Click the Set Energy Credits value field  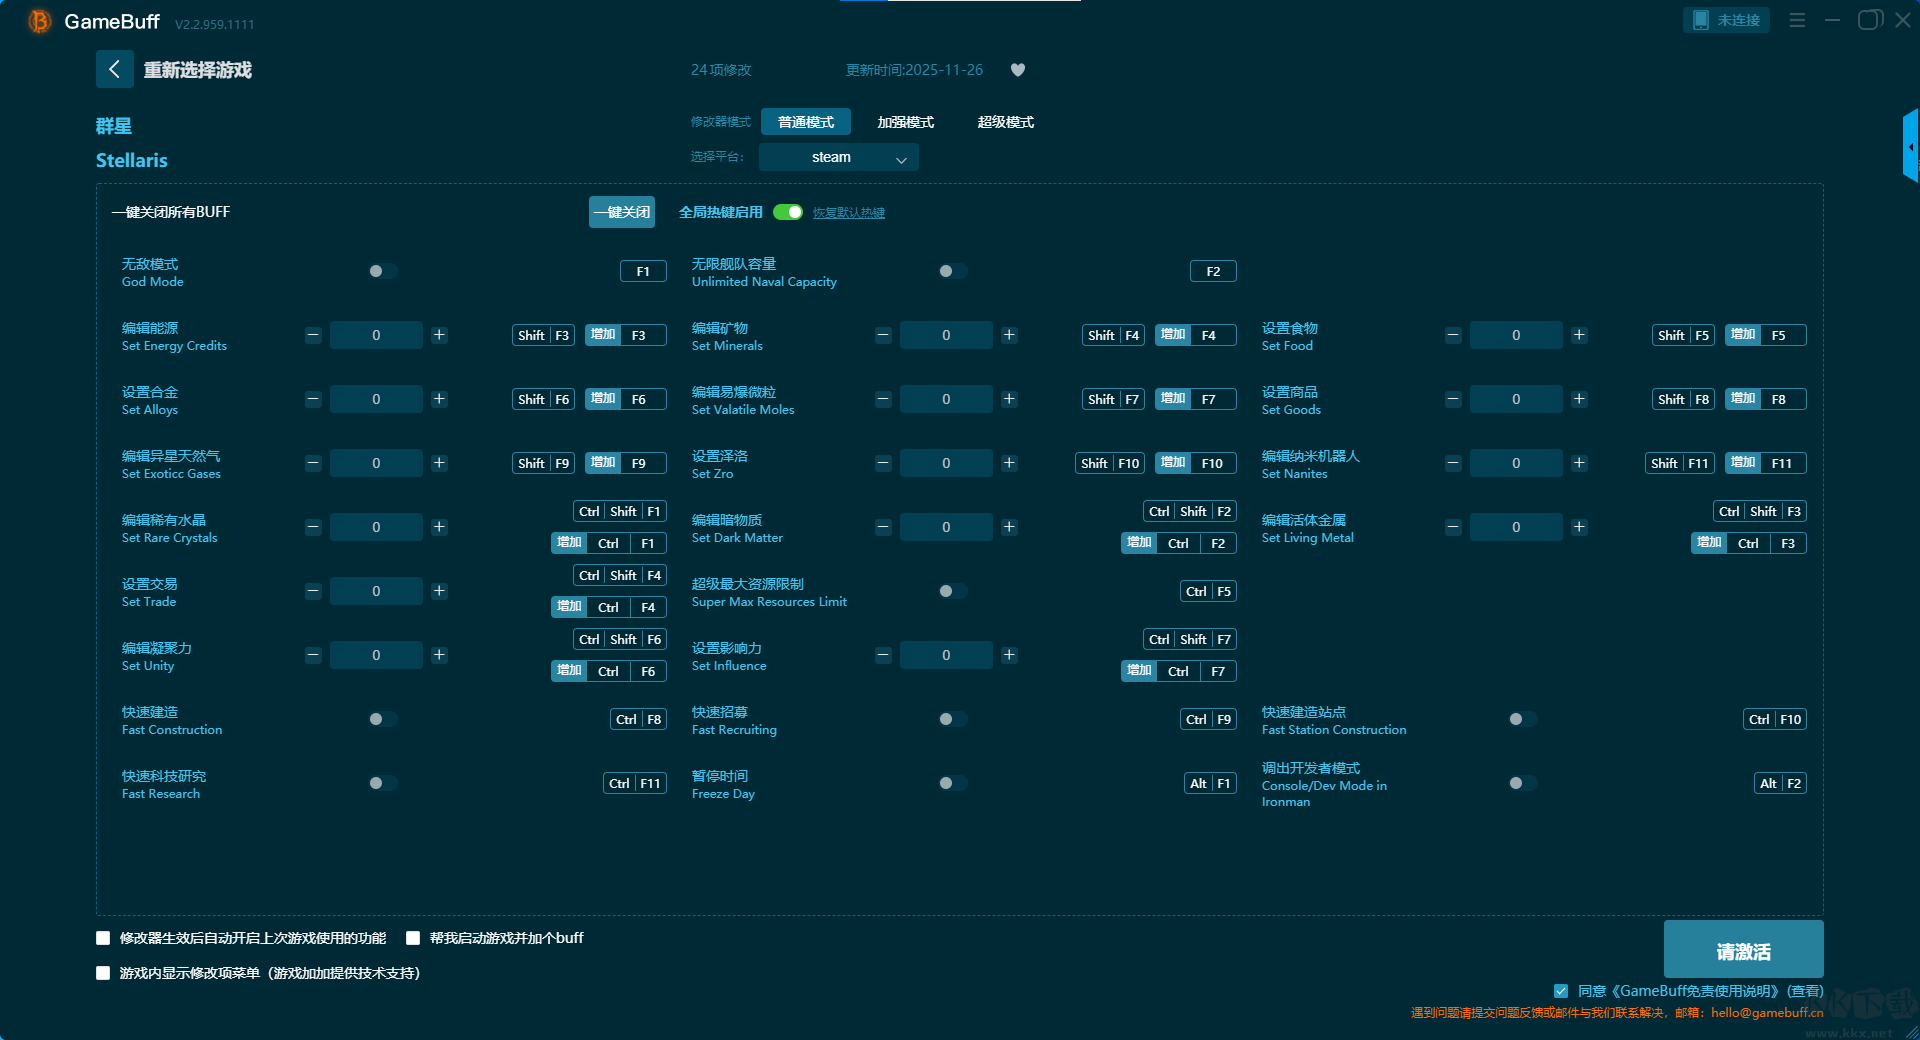click(376, 335)
